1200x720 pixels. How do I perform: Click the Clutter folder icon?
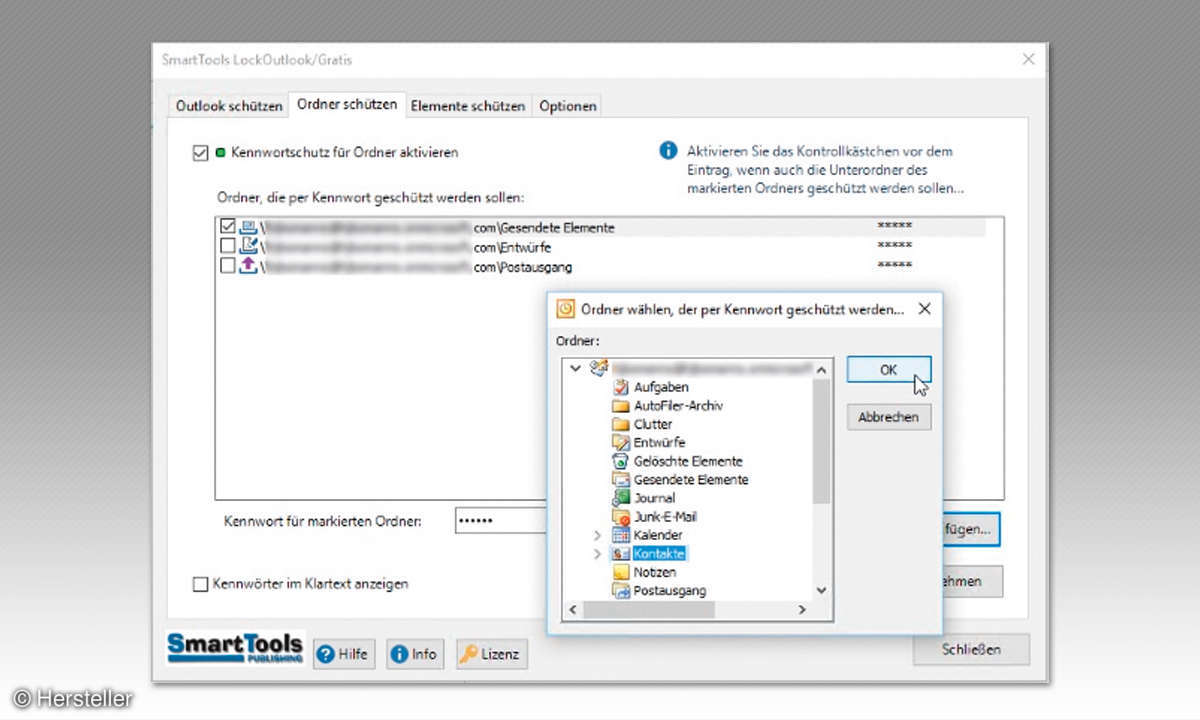pos(621,424)
